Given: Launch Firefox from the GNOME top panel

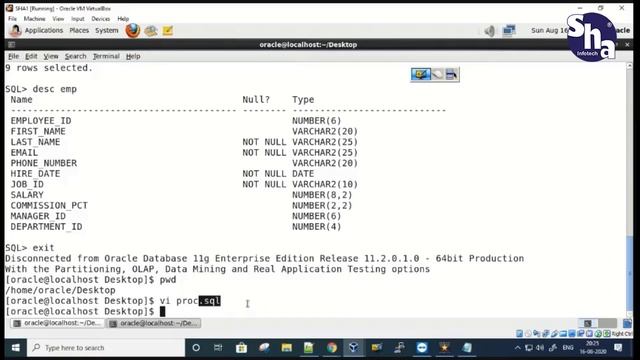Looking at the screenshot, I should click(133, 31).
